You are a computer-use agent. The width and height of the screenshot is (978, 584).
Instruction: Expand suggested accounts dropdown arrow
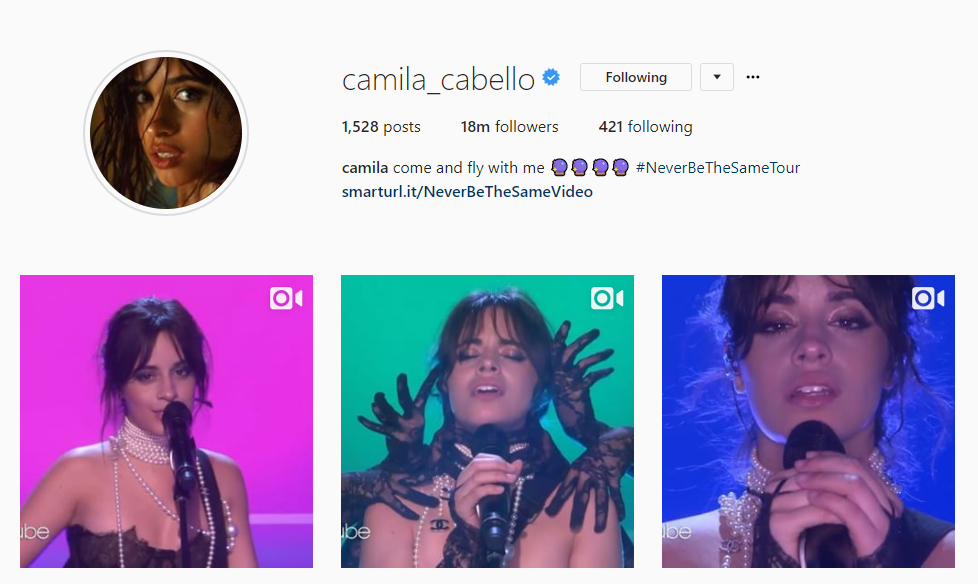coord(717,77)
